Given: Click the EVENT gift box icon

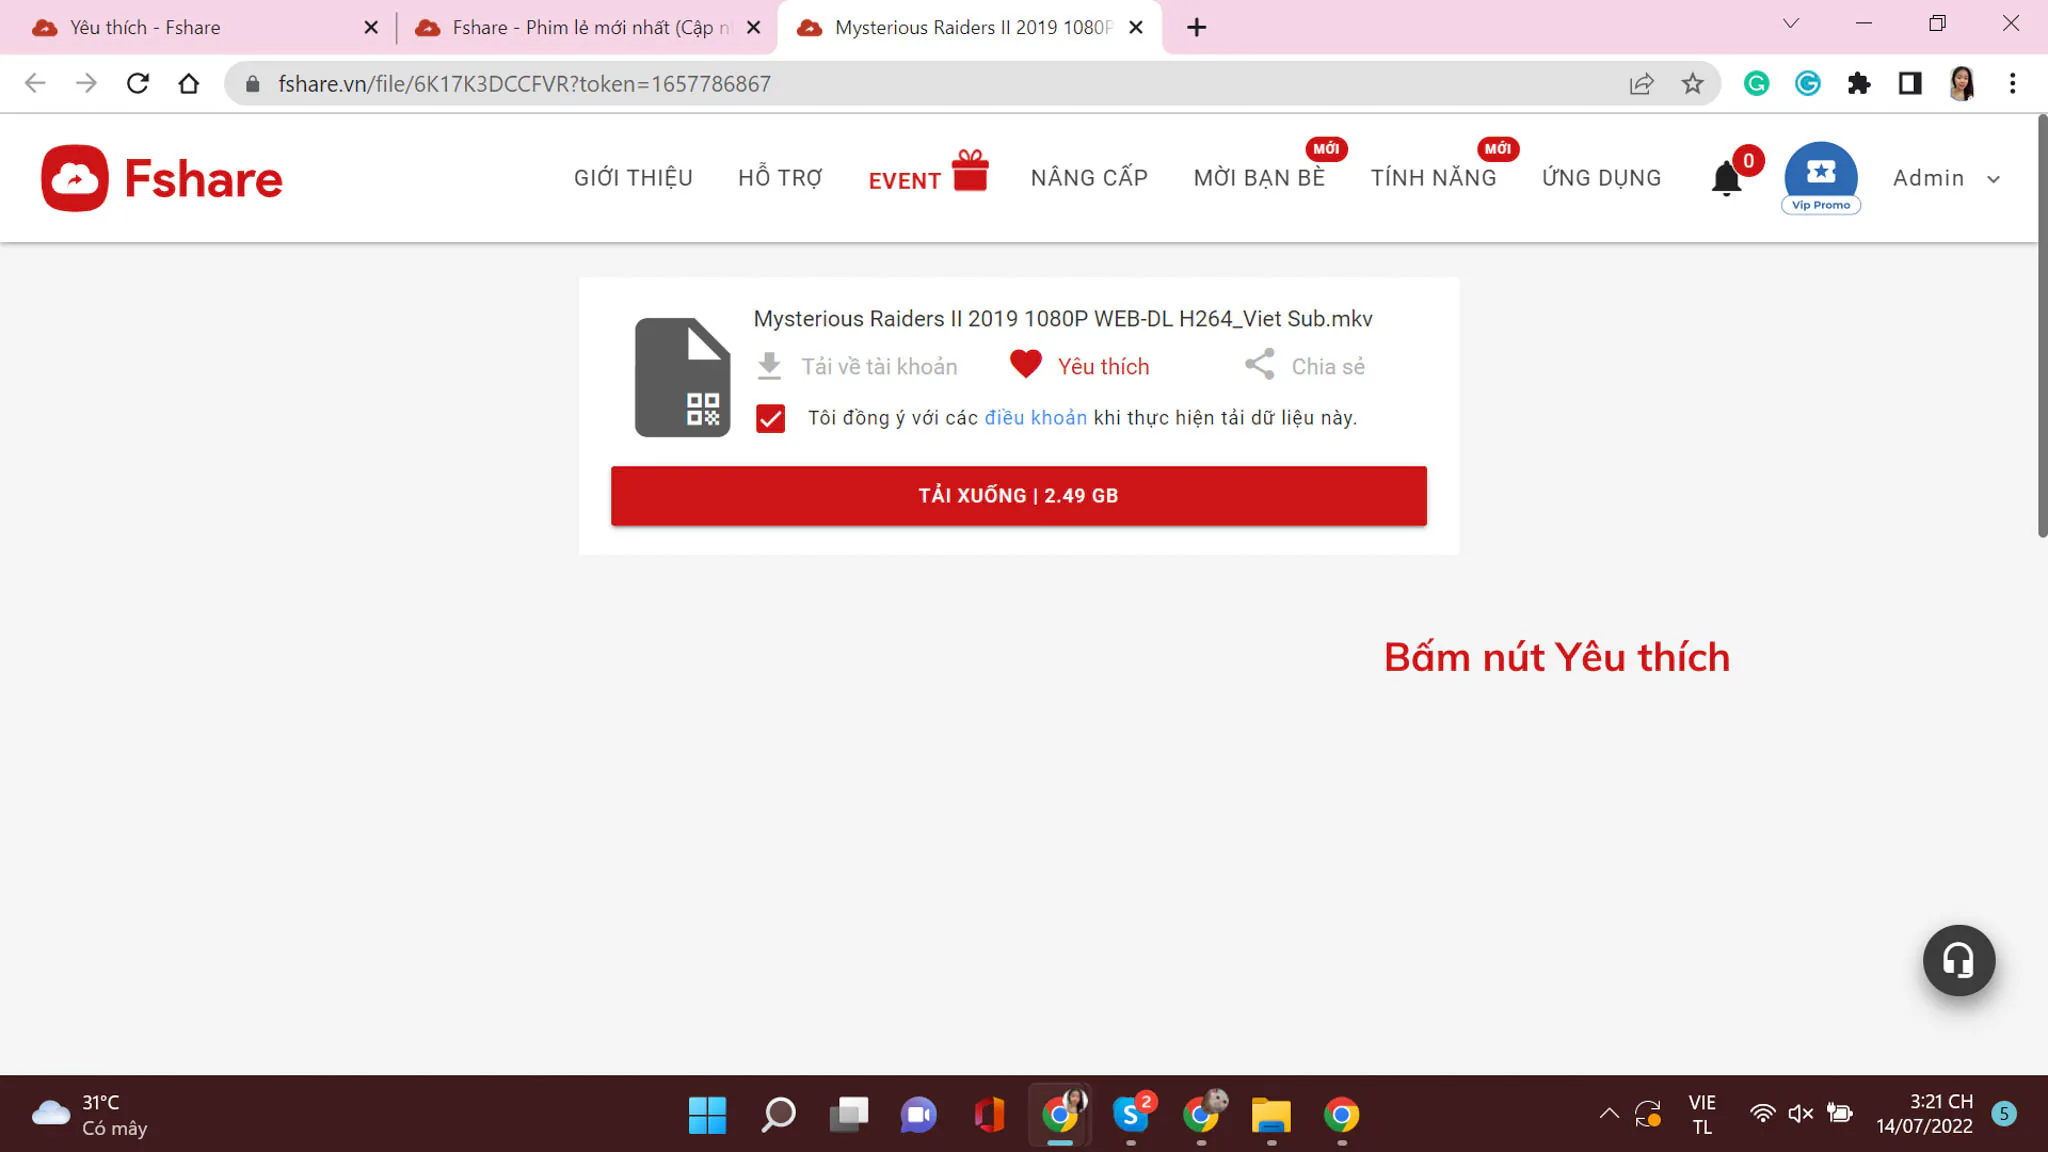Looking at the screenshot, I should 970,170.
